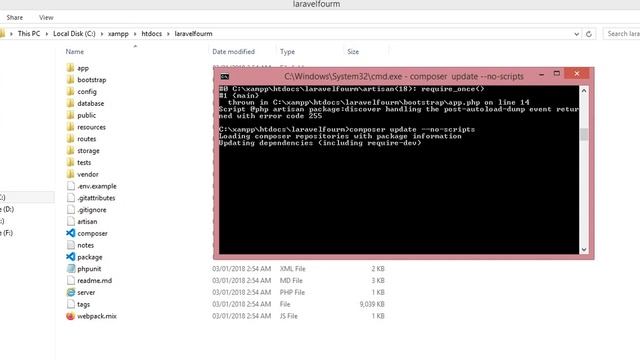Select the phpunit XML file icon
Image resolution: width=640 pixels, height=360 pixels.
[x=71, y=269]
